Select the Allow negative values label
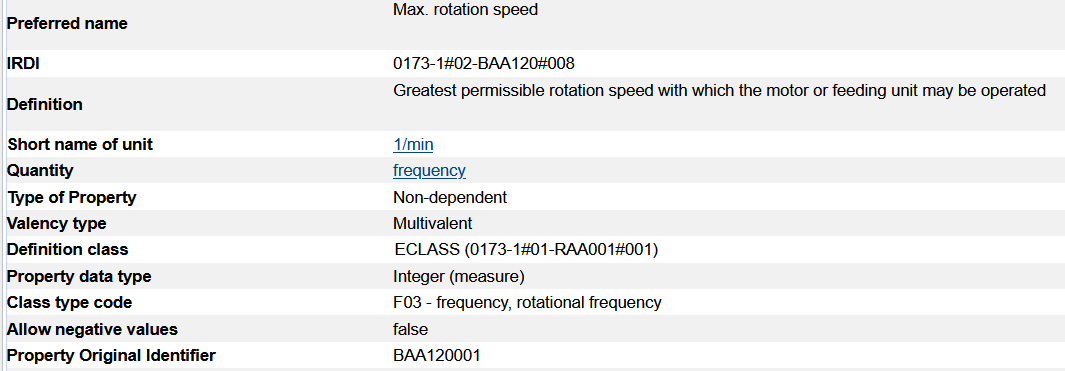Screen dimensions: 1065x371 point(92,330)
